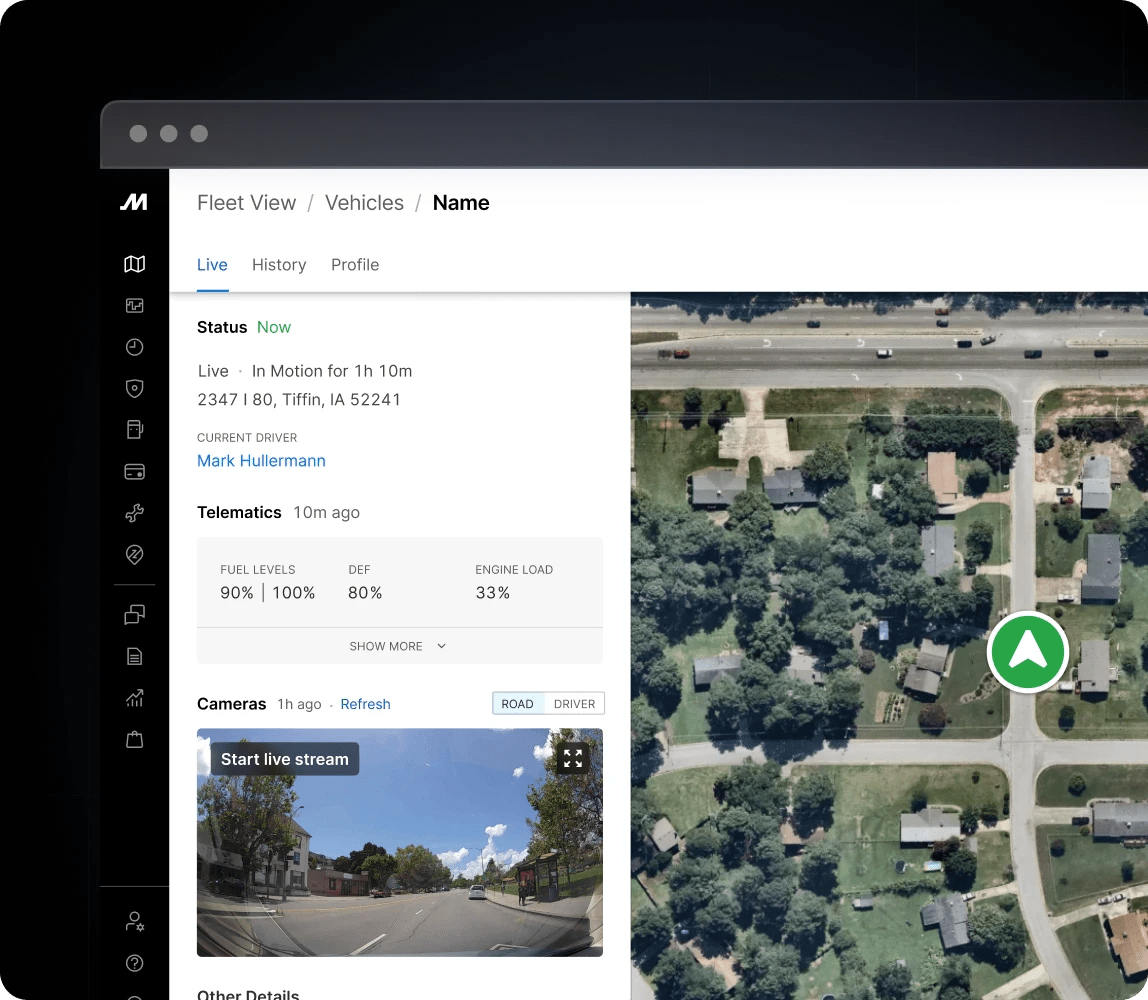The image size is (1148, 1000).
Task: Click the credit card sidebar icon
Action: pyautogui.click(x=134, y=471)
